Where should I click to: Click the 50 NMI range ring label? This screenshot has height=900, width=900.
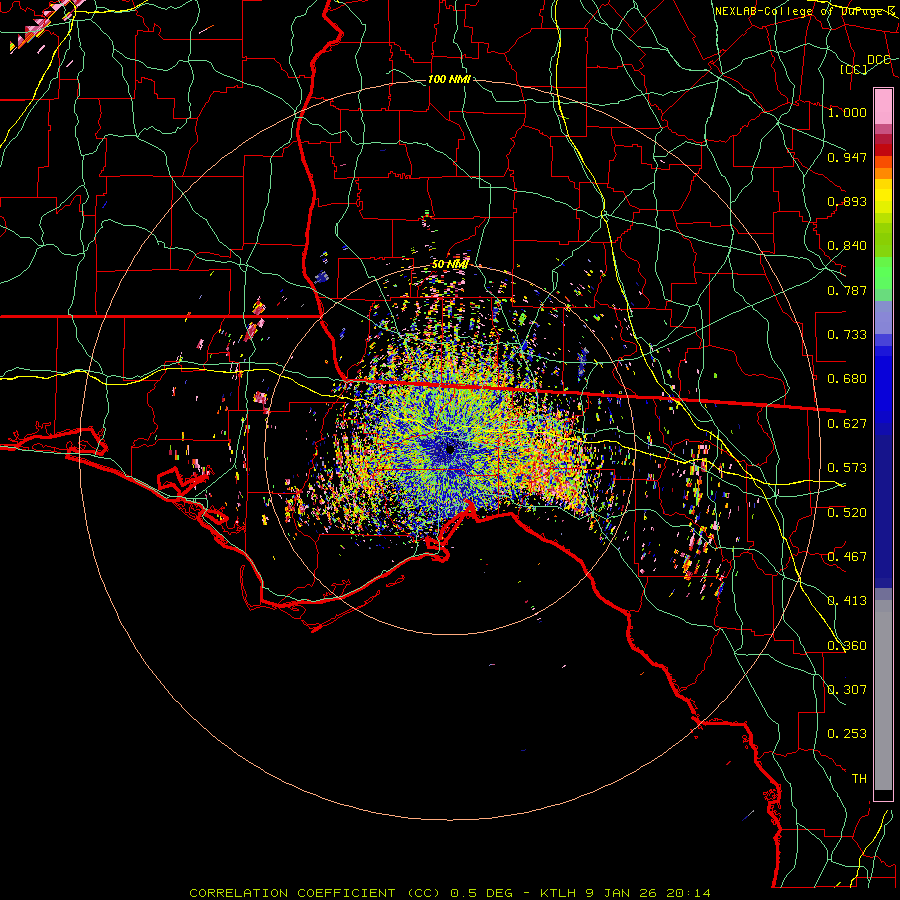[x=450, y=264]
